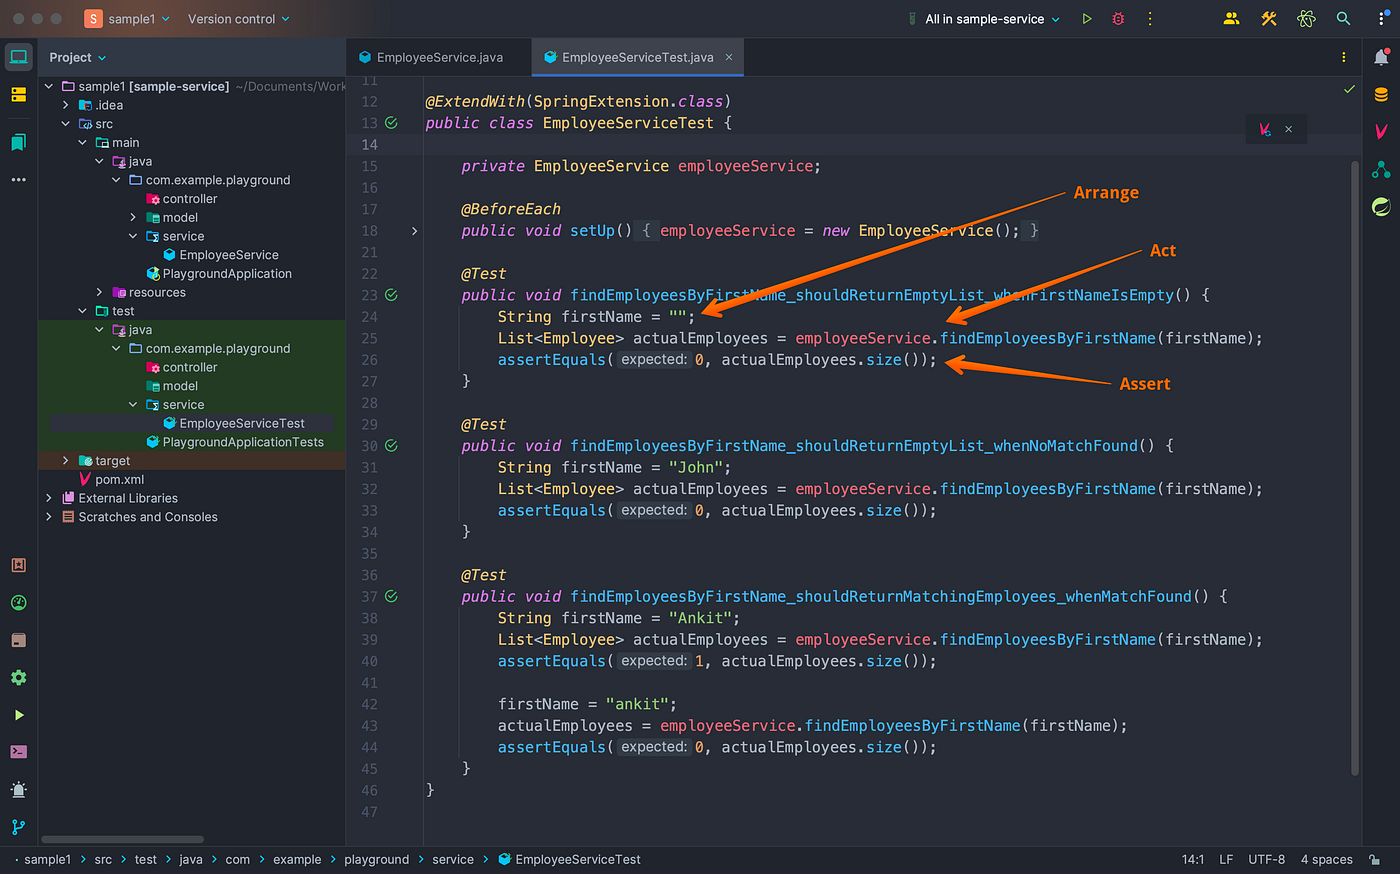This screenshot has height=874, width=1400.
Task: Open the Bookmarks tool window
Action: (18, 143)
